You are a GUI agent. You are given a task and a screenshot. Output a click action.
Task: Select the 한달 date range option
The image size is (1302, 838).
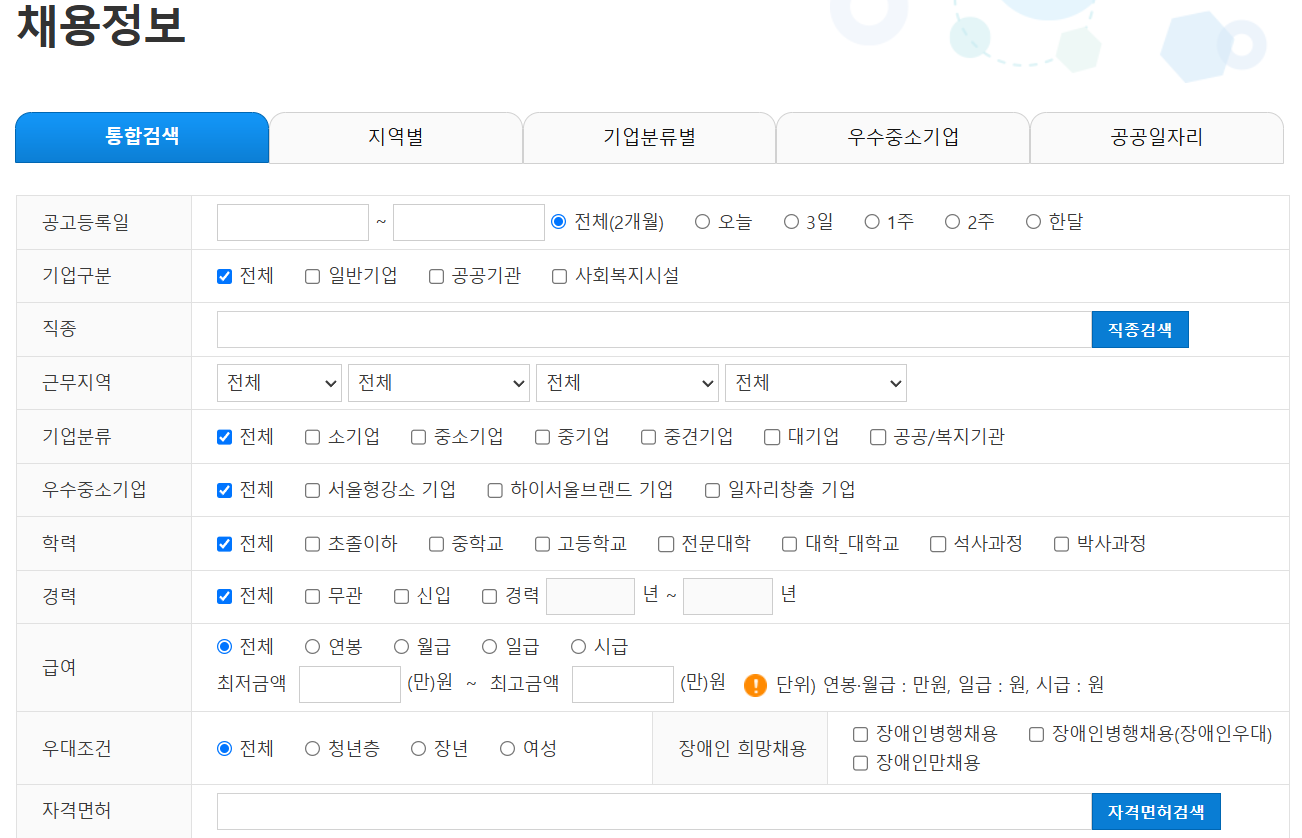click(1033, 221)
